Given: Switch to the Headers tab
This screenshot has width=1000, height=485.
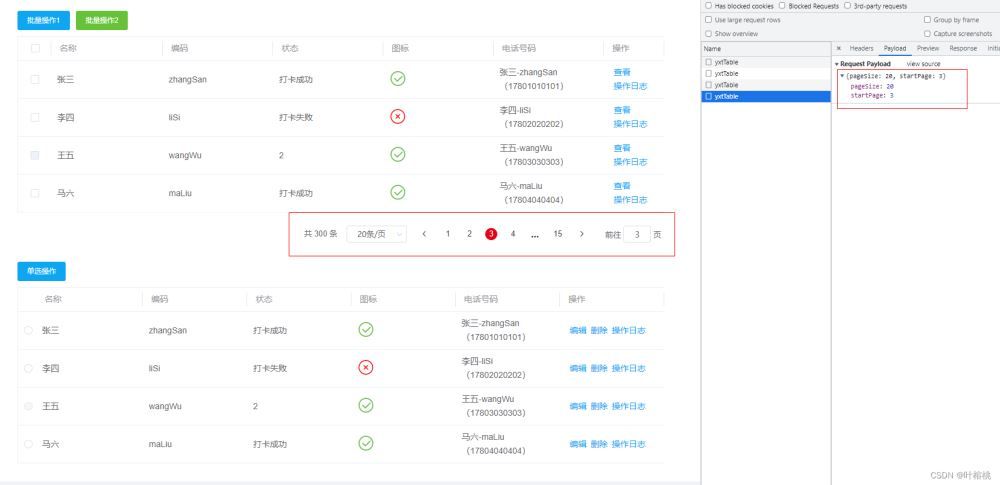Looking at the screenshot, I should [861, 48].
